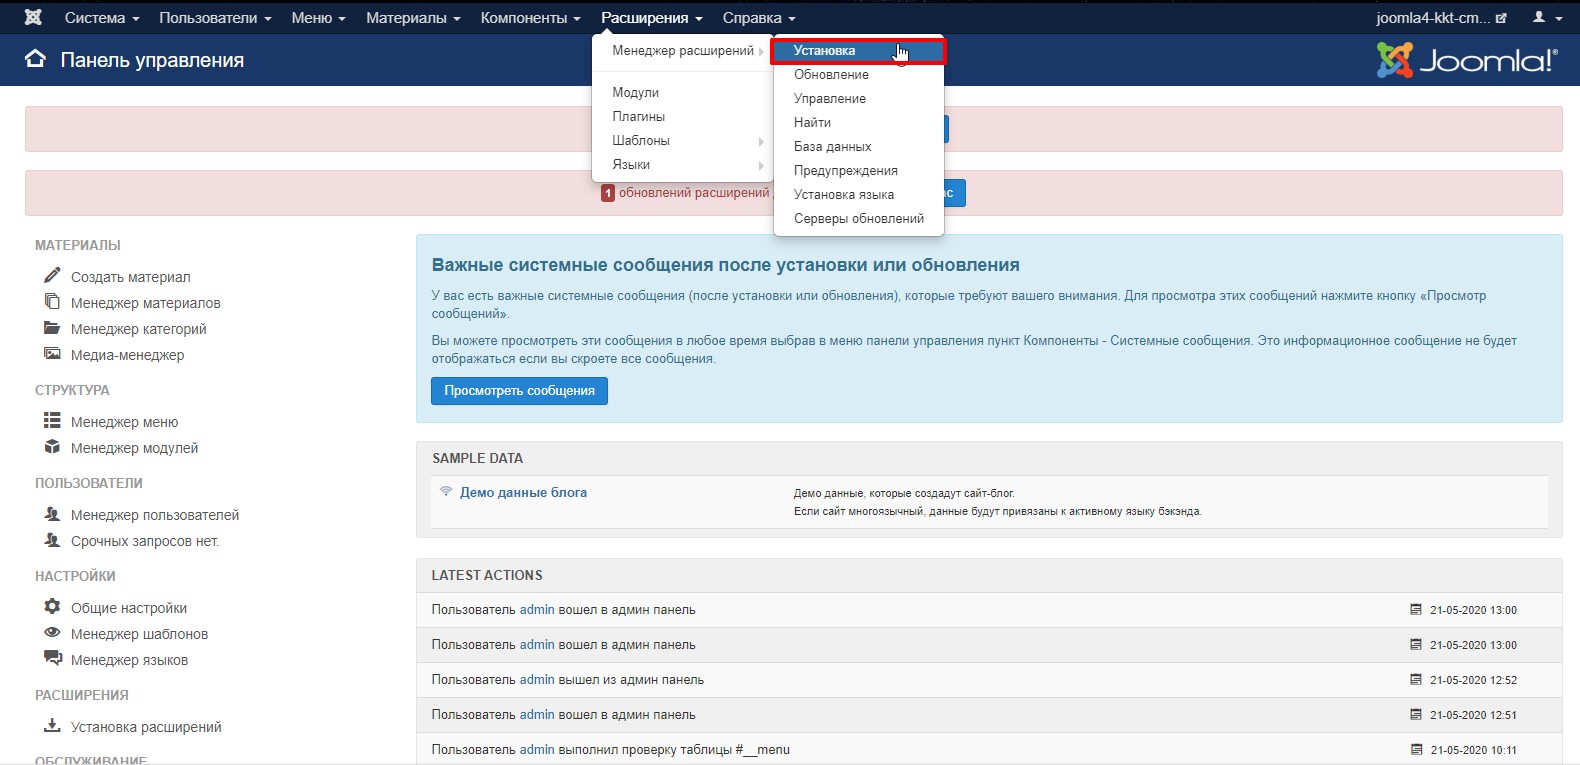Click admin link in вышел из админ панель row
This screenshot has height=765, width=1580.
coord(537,680)
